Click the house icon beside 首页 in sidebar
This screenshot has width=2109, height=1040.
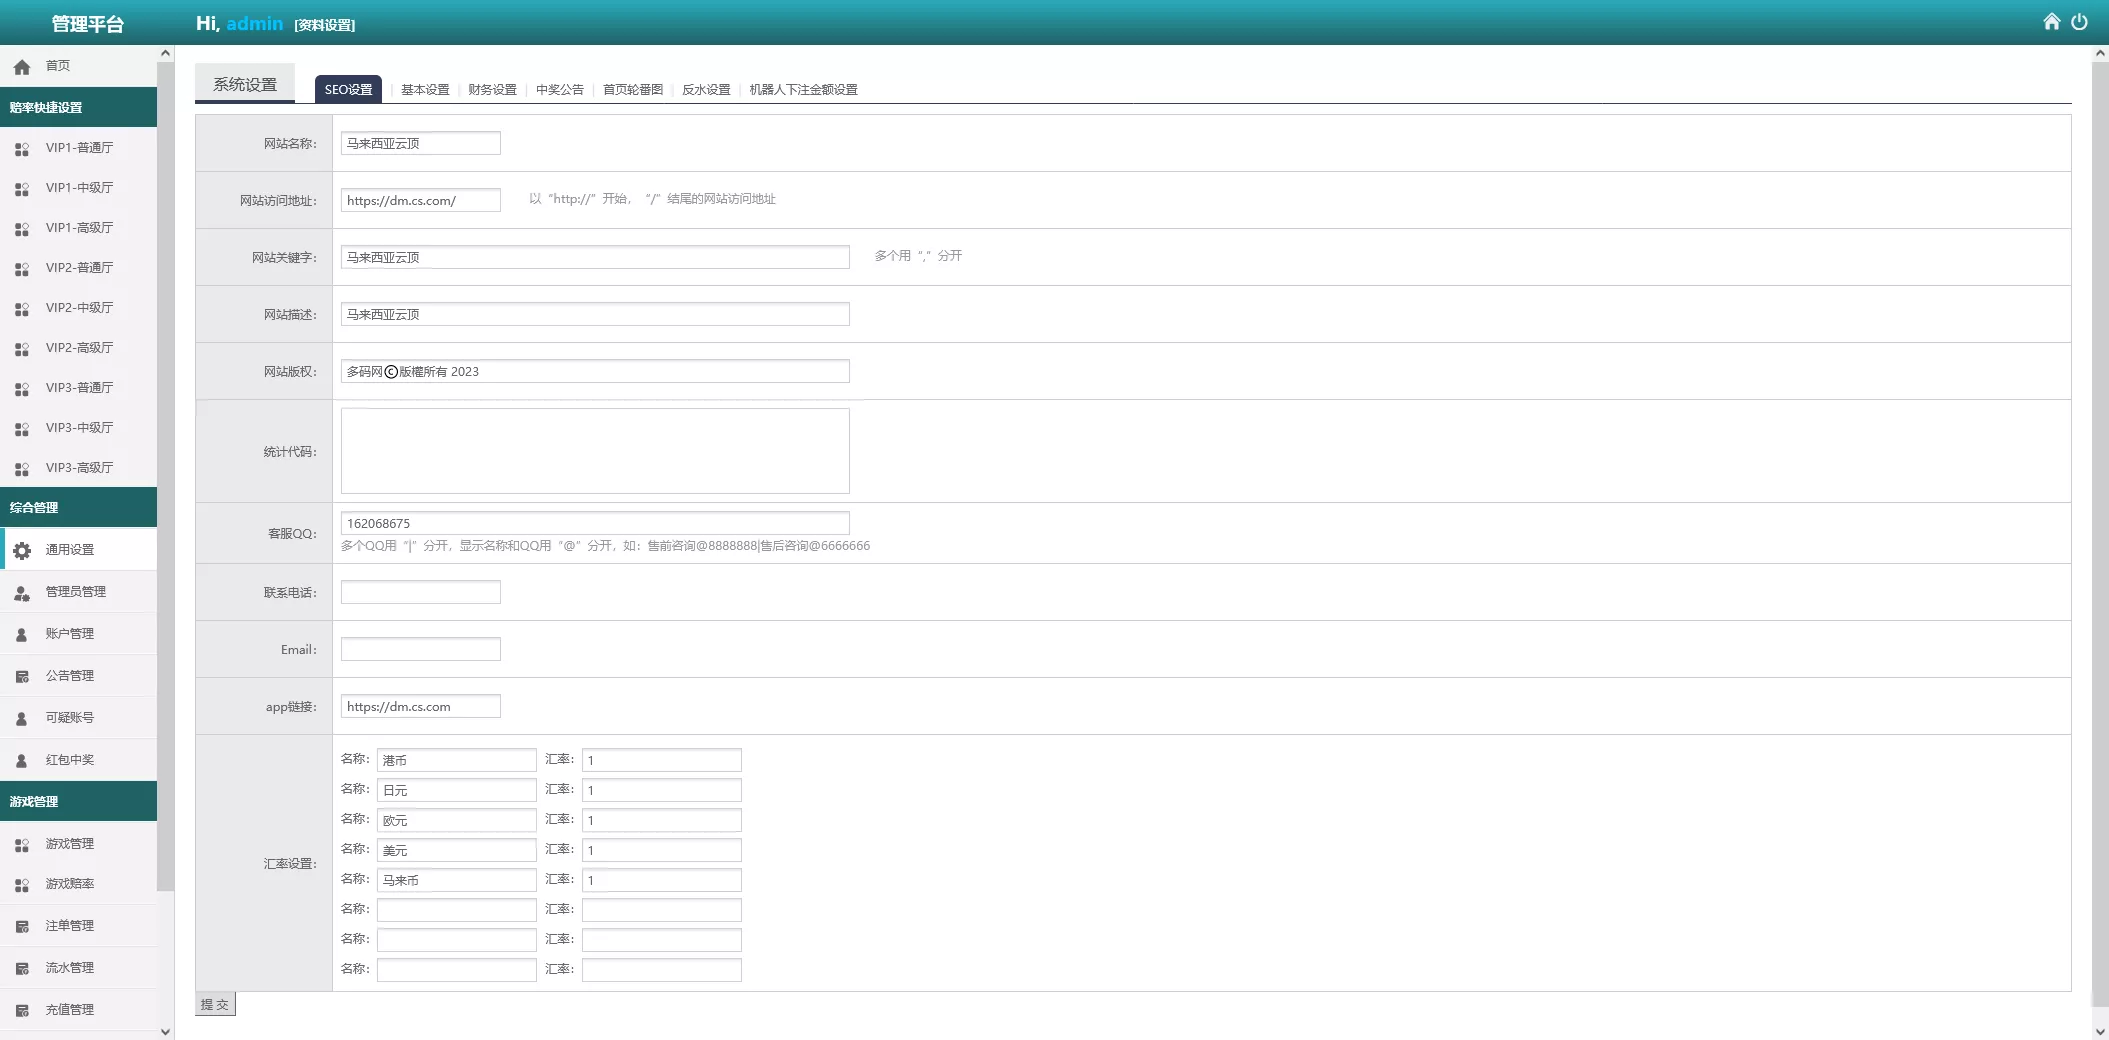coord(22,67)
